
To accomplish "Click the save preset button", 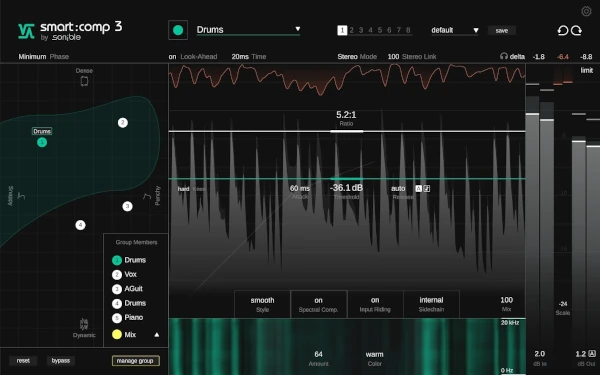I will coord(502,31).
